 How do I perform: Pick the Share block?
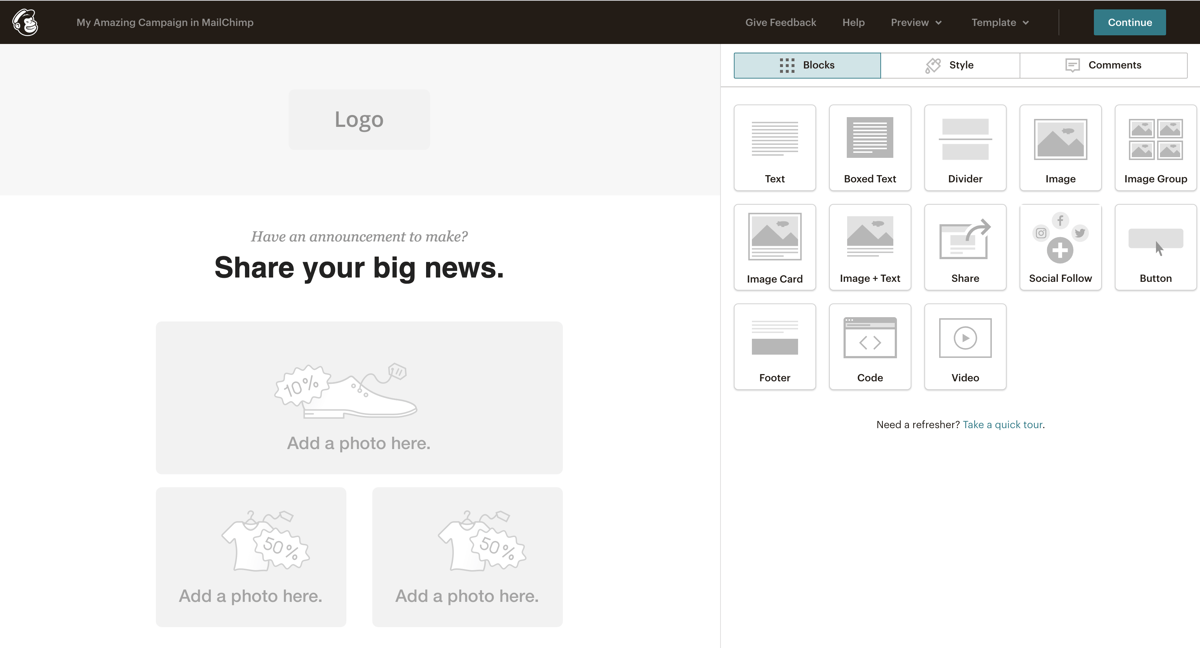click(965, 248)
